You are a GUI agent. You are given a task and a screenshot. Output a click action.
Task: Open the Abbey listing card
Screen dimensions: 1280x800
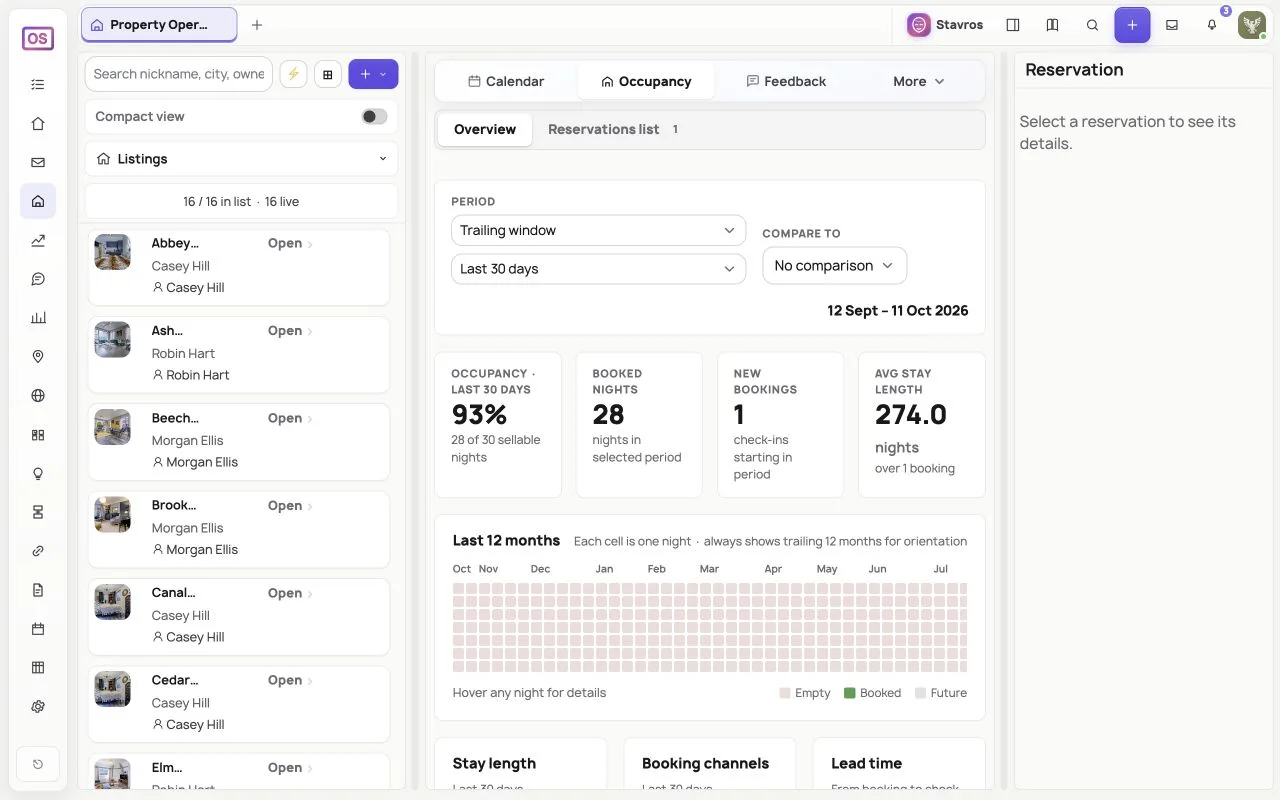(239, 267)
